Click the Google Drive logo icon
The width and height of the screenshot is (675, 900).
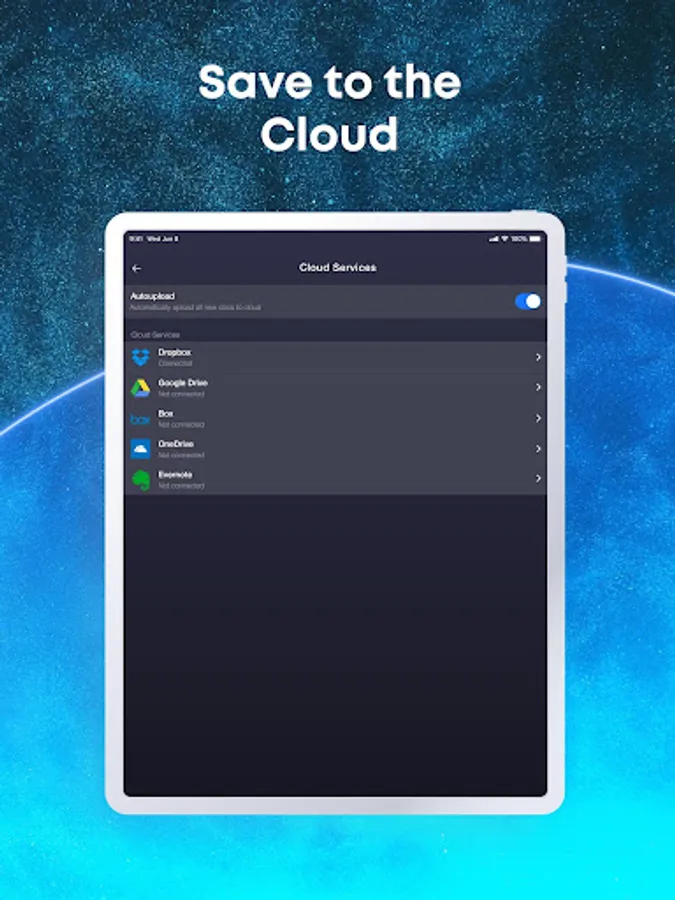coord(141,388)
